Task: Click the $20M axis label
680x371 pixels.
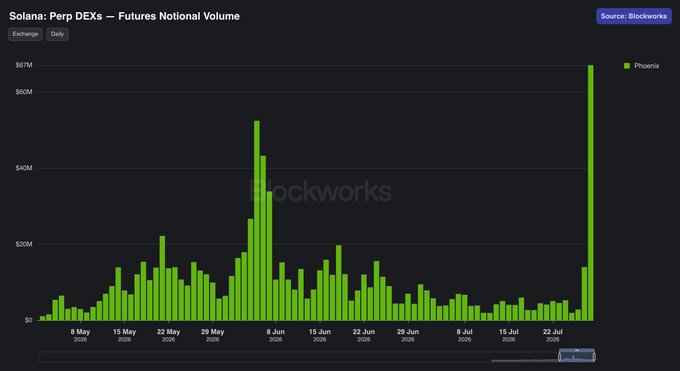Action: tap(24, 244)
